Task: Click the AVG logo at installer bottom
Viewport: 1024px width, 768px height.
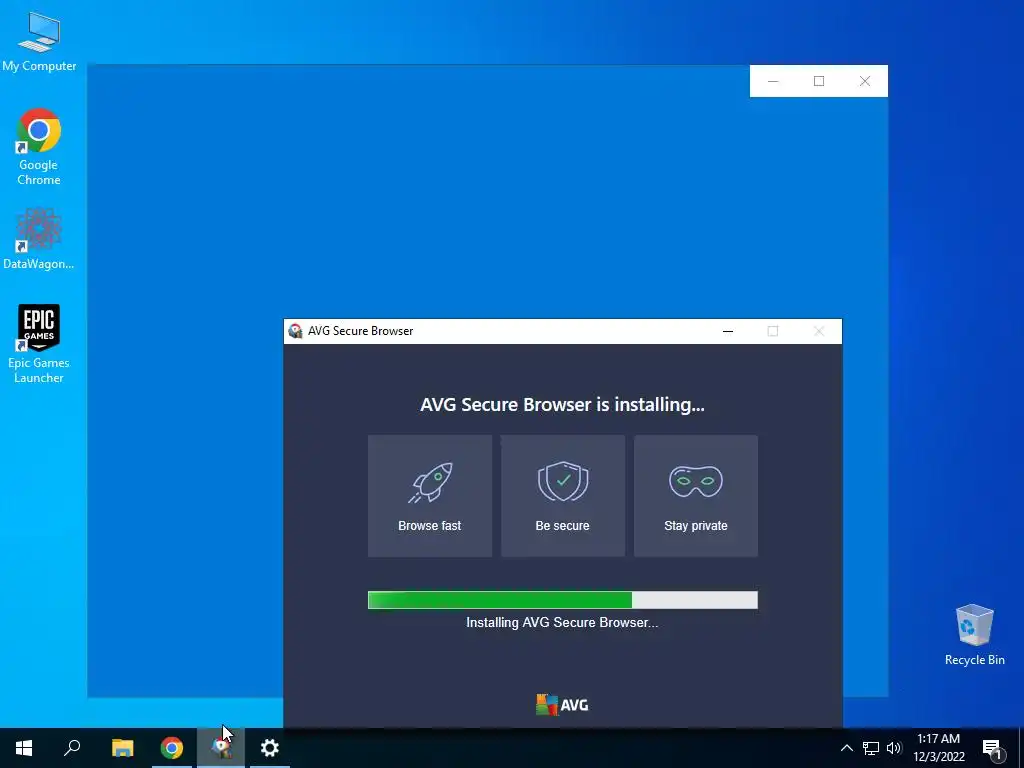Action: tap(562, 705)
